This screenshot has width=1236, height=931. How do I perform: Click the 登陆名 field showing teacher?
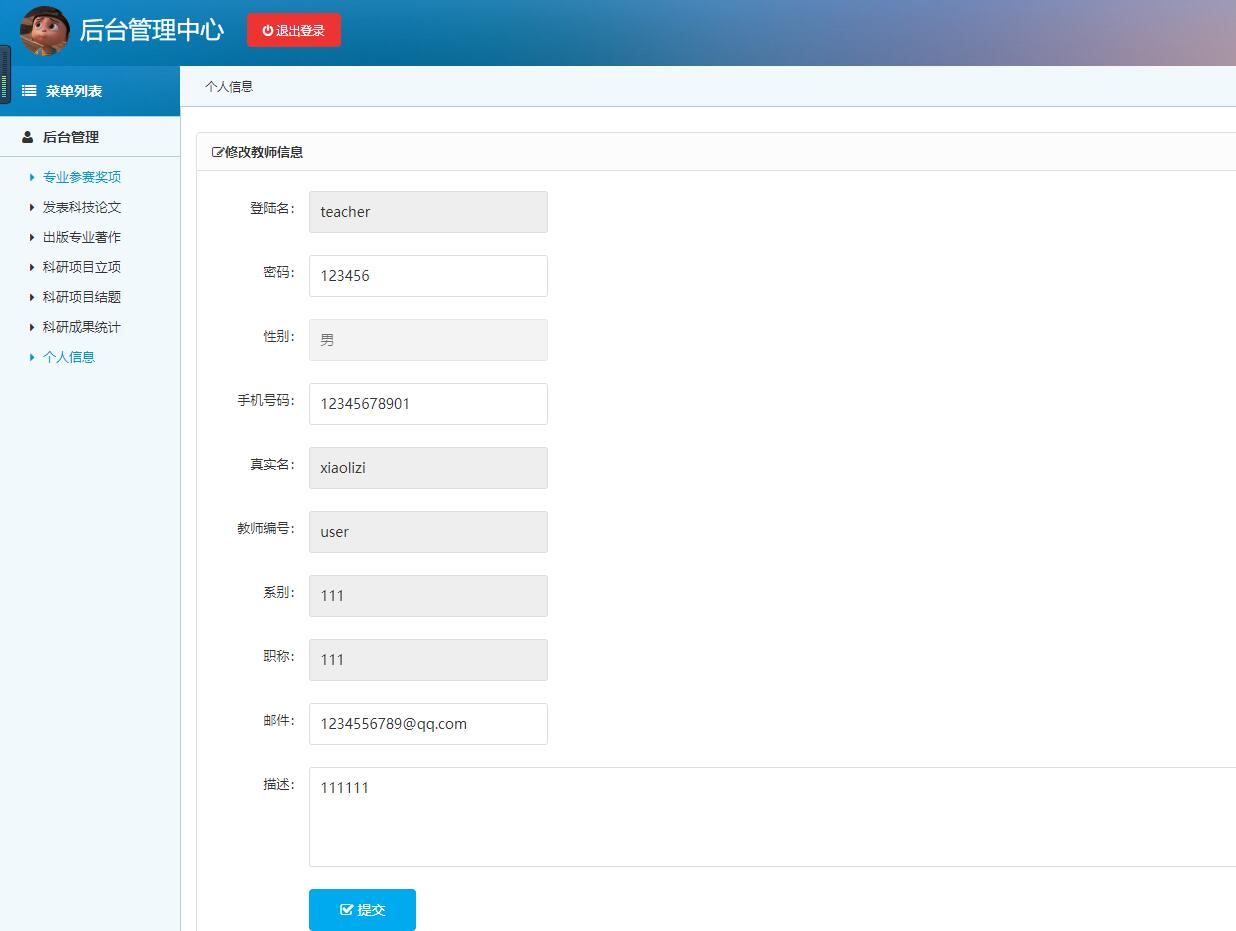point(428,212)
